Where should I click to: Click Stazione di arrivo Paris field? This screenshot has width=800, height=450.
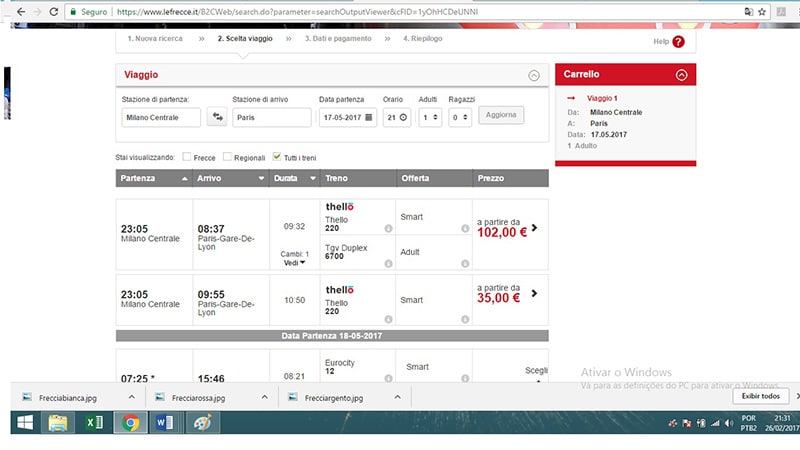pos(271,117)
